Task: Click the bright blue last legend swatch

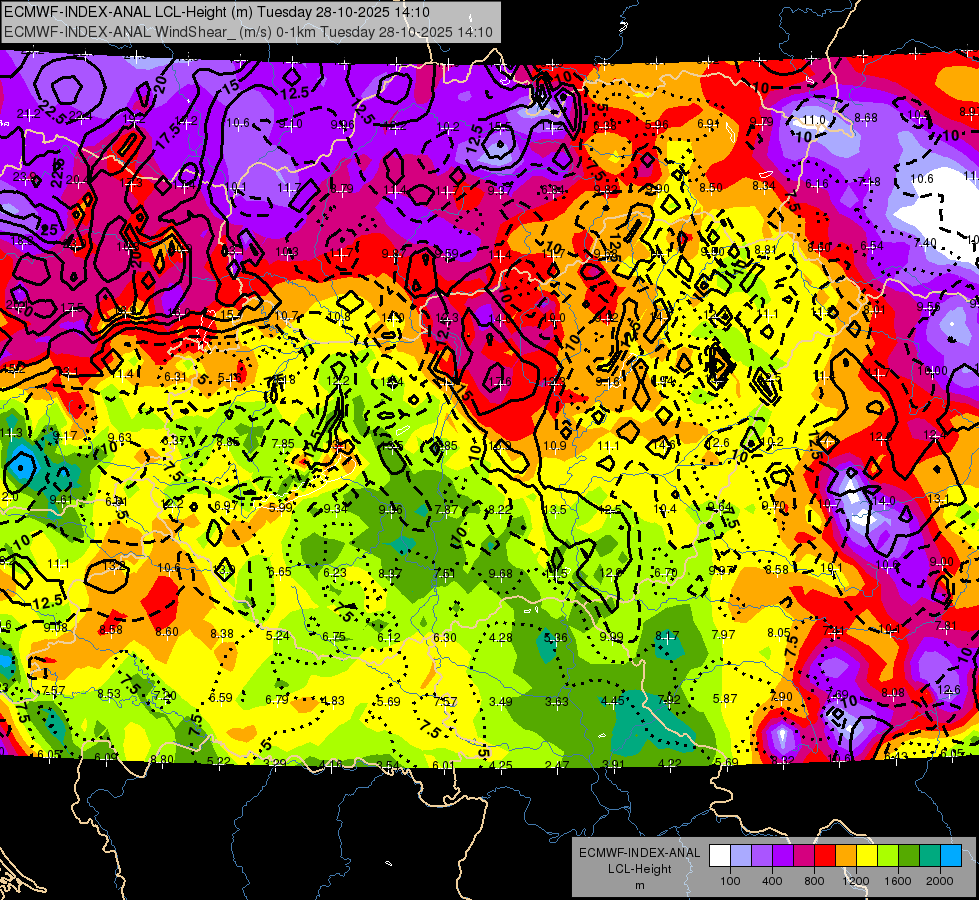Action: click(x=952, y=856)
